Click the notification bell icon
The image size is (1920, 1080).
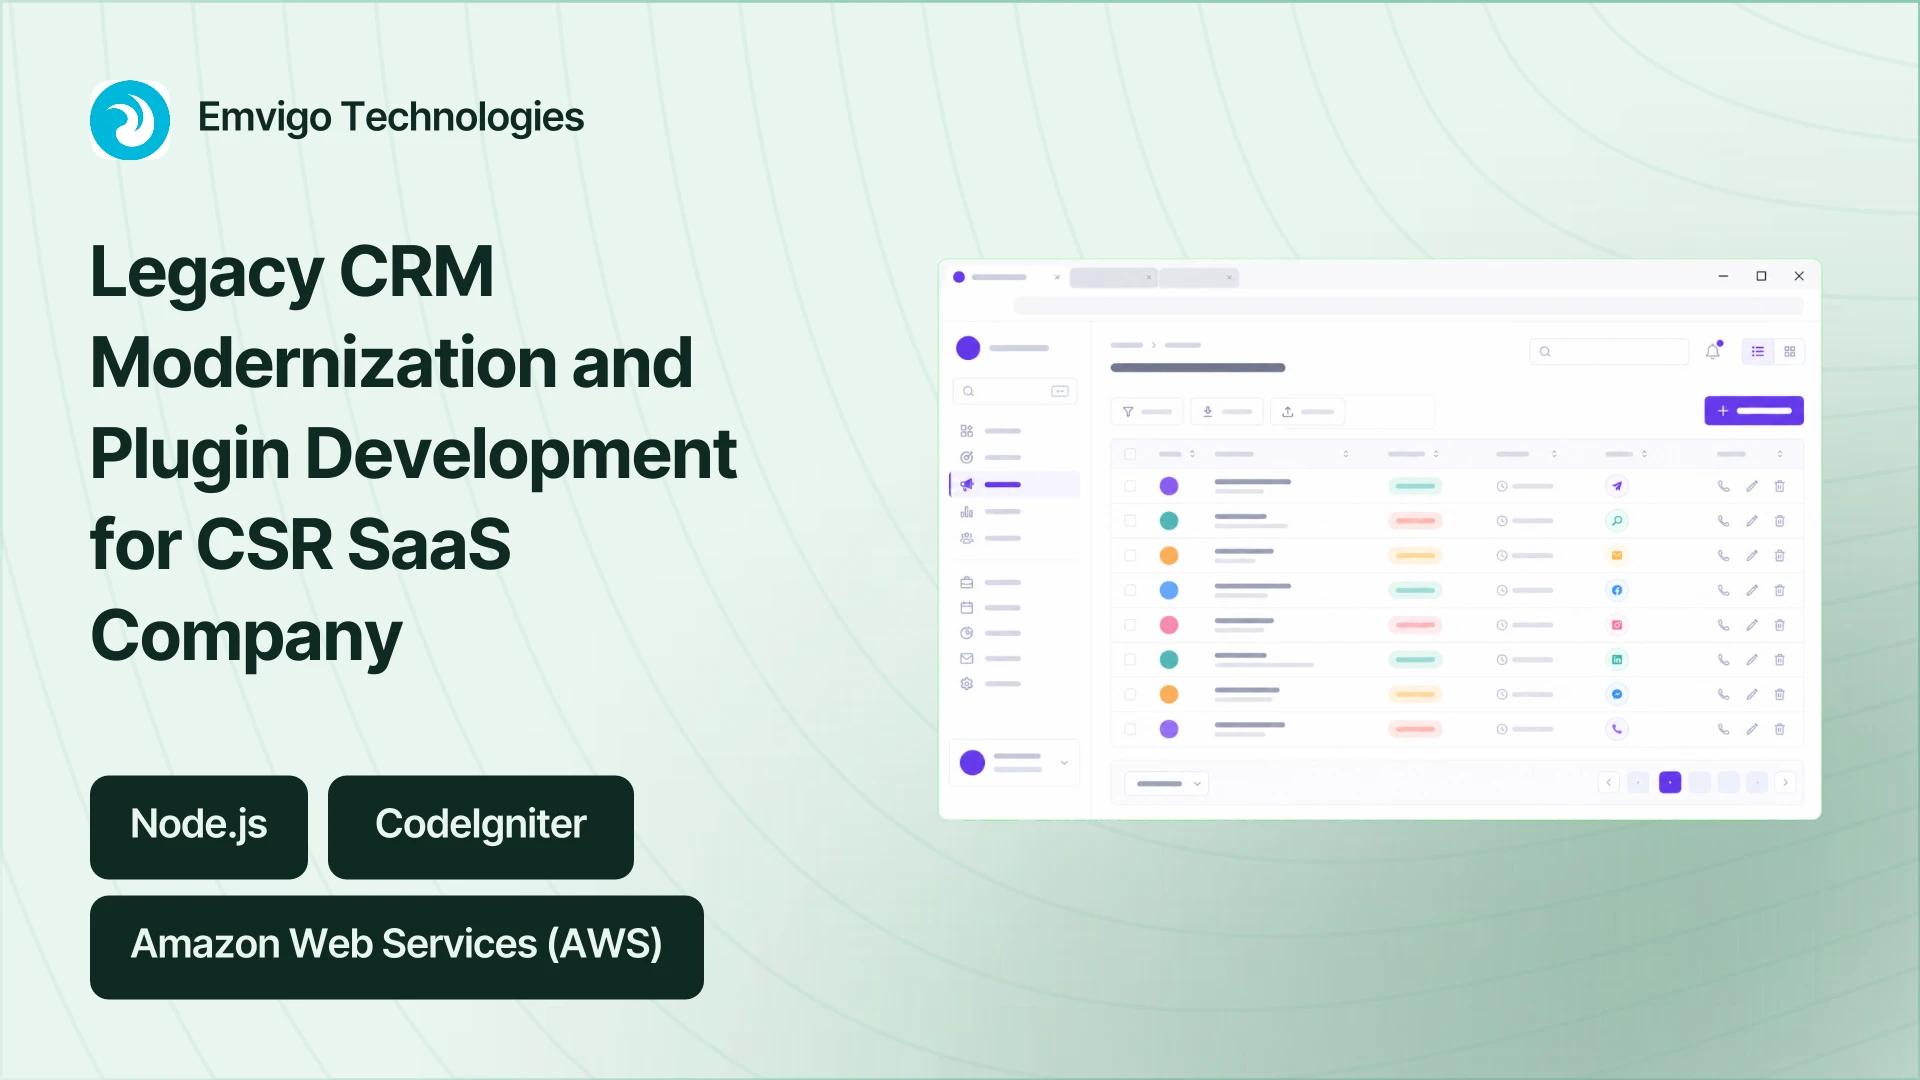click(1713, 351)
